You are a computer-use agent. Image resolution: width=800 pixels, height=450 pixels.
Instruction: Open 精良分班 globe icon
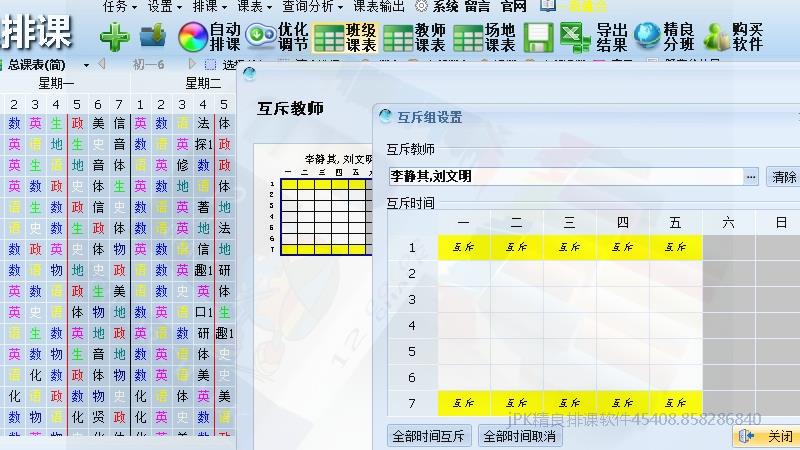pyautogui.click(x=664, y=37)
